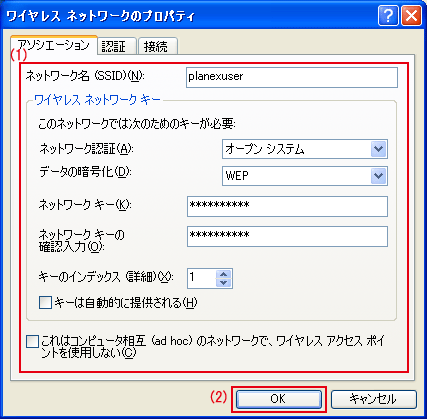The height and width of the screenshot is (419, 428).
Task: Select the アソシエーション tab
Action: pyautogui.click(x=54, y=45)
